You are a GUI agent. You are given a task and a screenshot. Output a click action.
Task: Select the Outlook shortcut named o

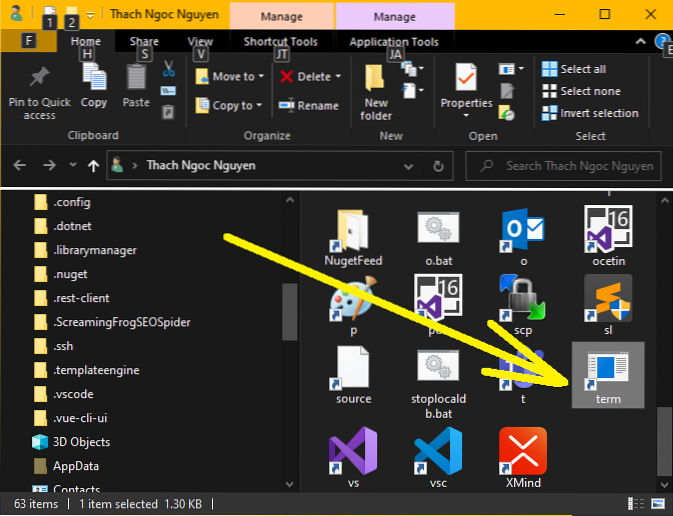tap(522, 234)
